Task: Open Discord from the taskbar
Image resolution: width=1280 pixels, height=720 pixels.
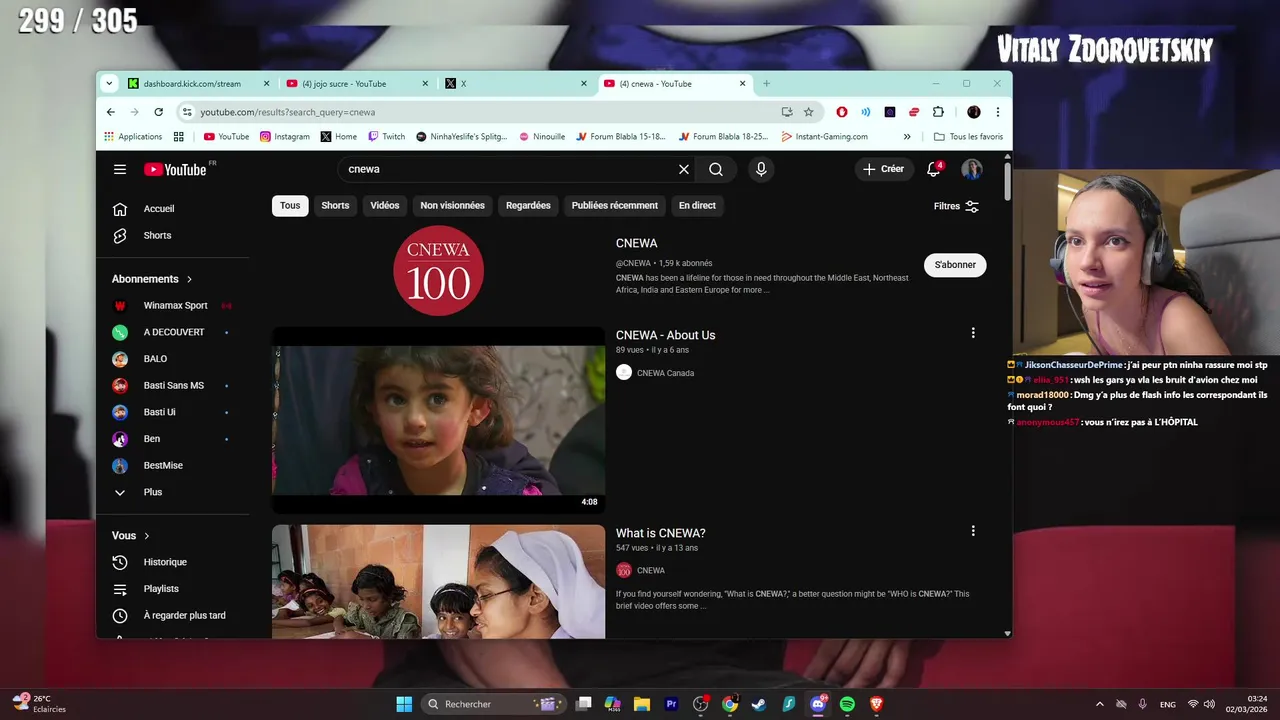Action: [818, 704]
